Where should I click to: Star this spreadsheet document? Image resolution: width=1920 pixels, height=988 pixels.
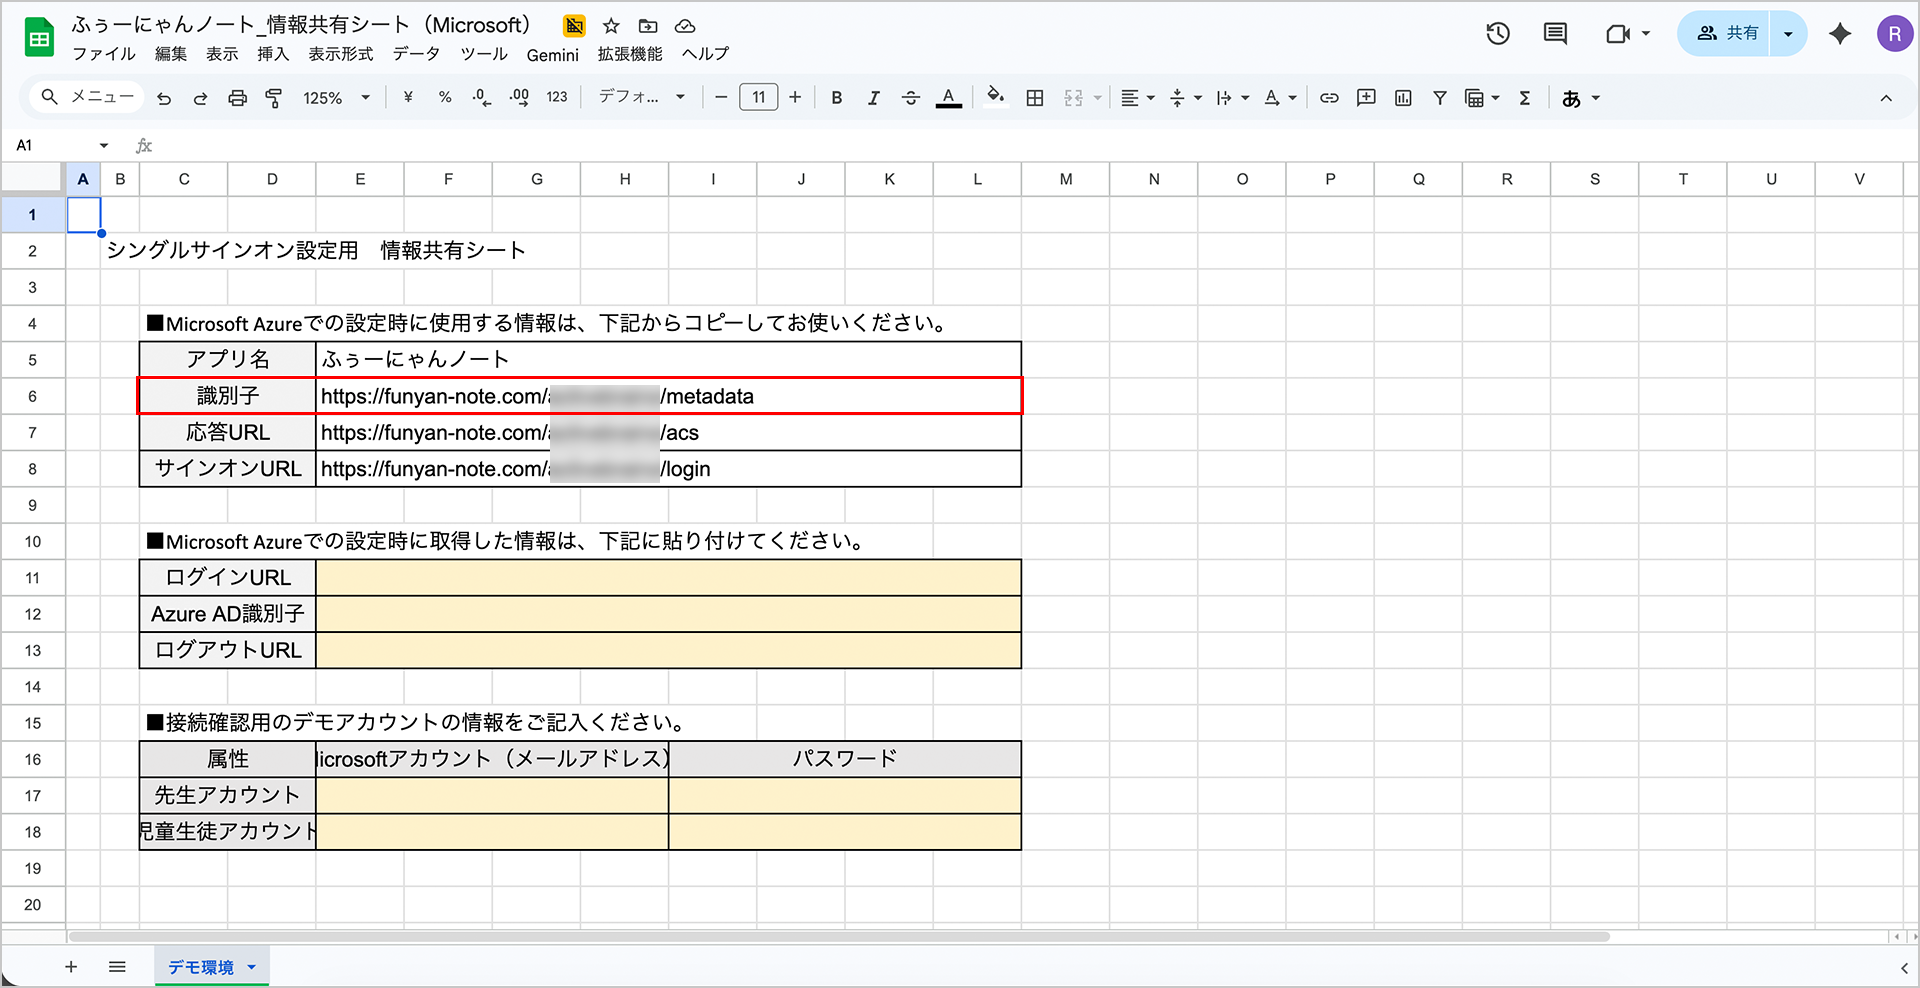pyautogui.click(x=611, y=26)
